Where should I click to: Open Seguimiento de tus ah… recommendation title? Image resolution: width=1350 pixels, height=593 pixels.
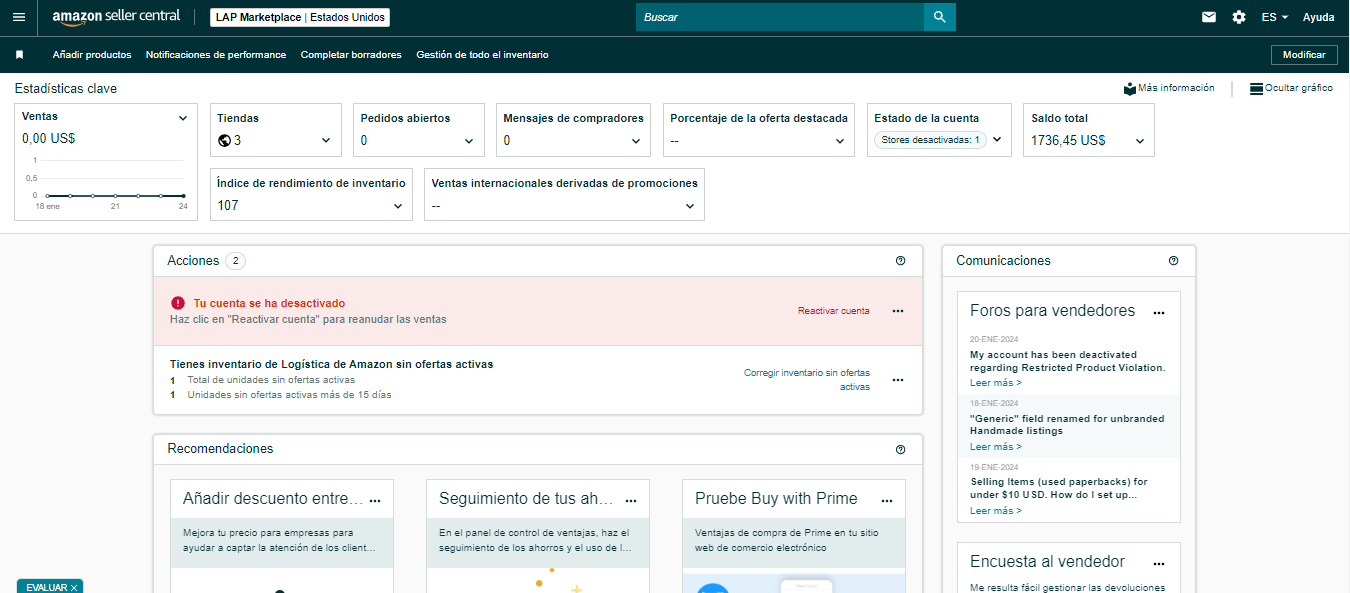pyautogui.click(x=526, y=499)
